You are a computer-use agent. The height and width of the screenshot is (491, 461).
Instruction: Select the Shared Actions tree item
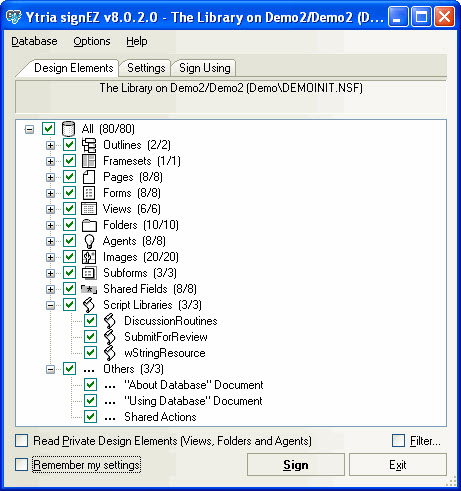click(x=160, y=417)
